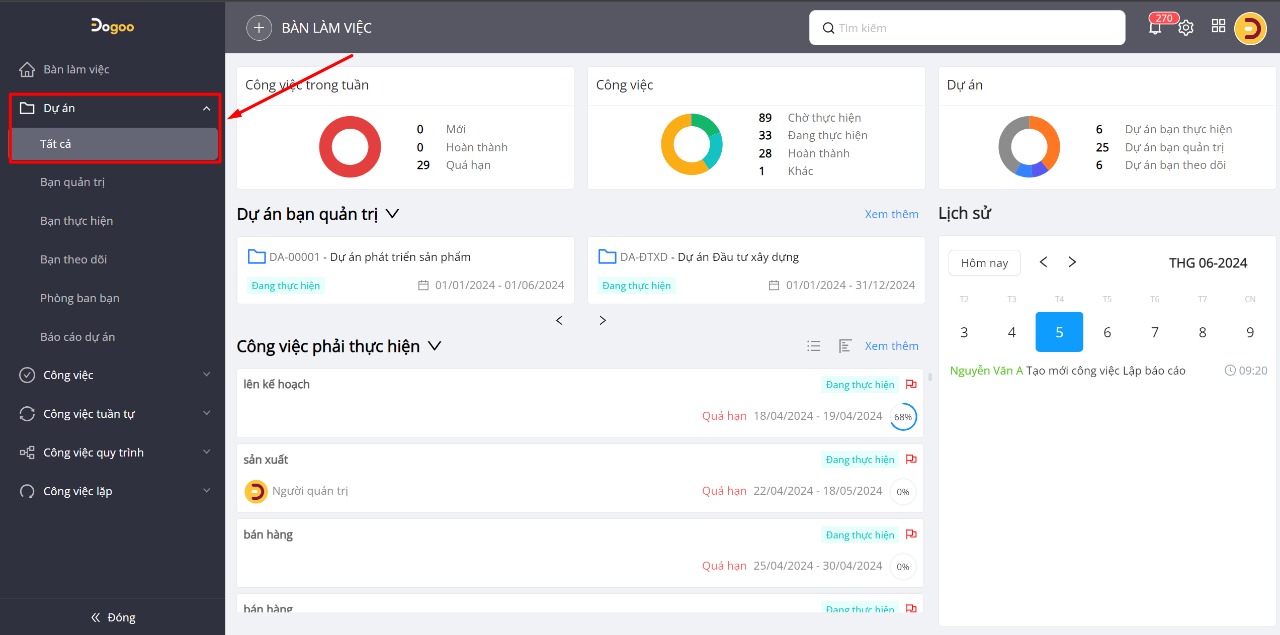
Task: Expand the Công việc quy trình section
Action: click(206, 452)
